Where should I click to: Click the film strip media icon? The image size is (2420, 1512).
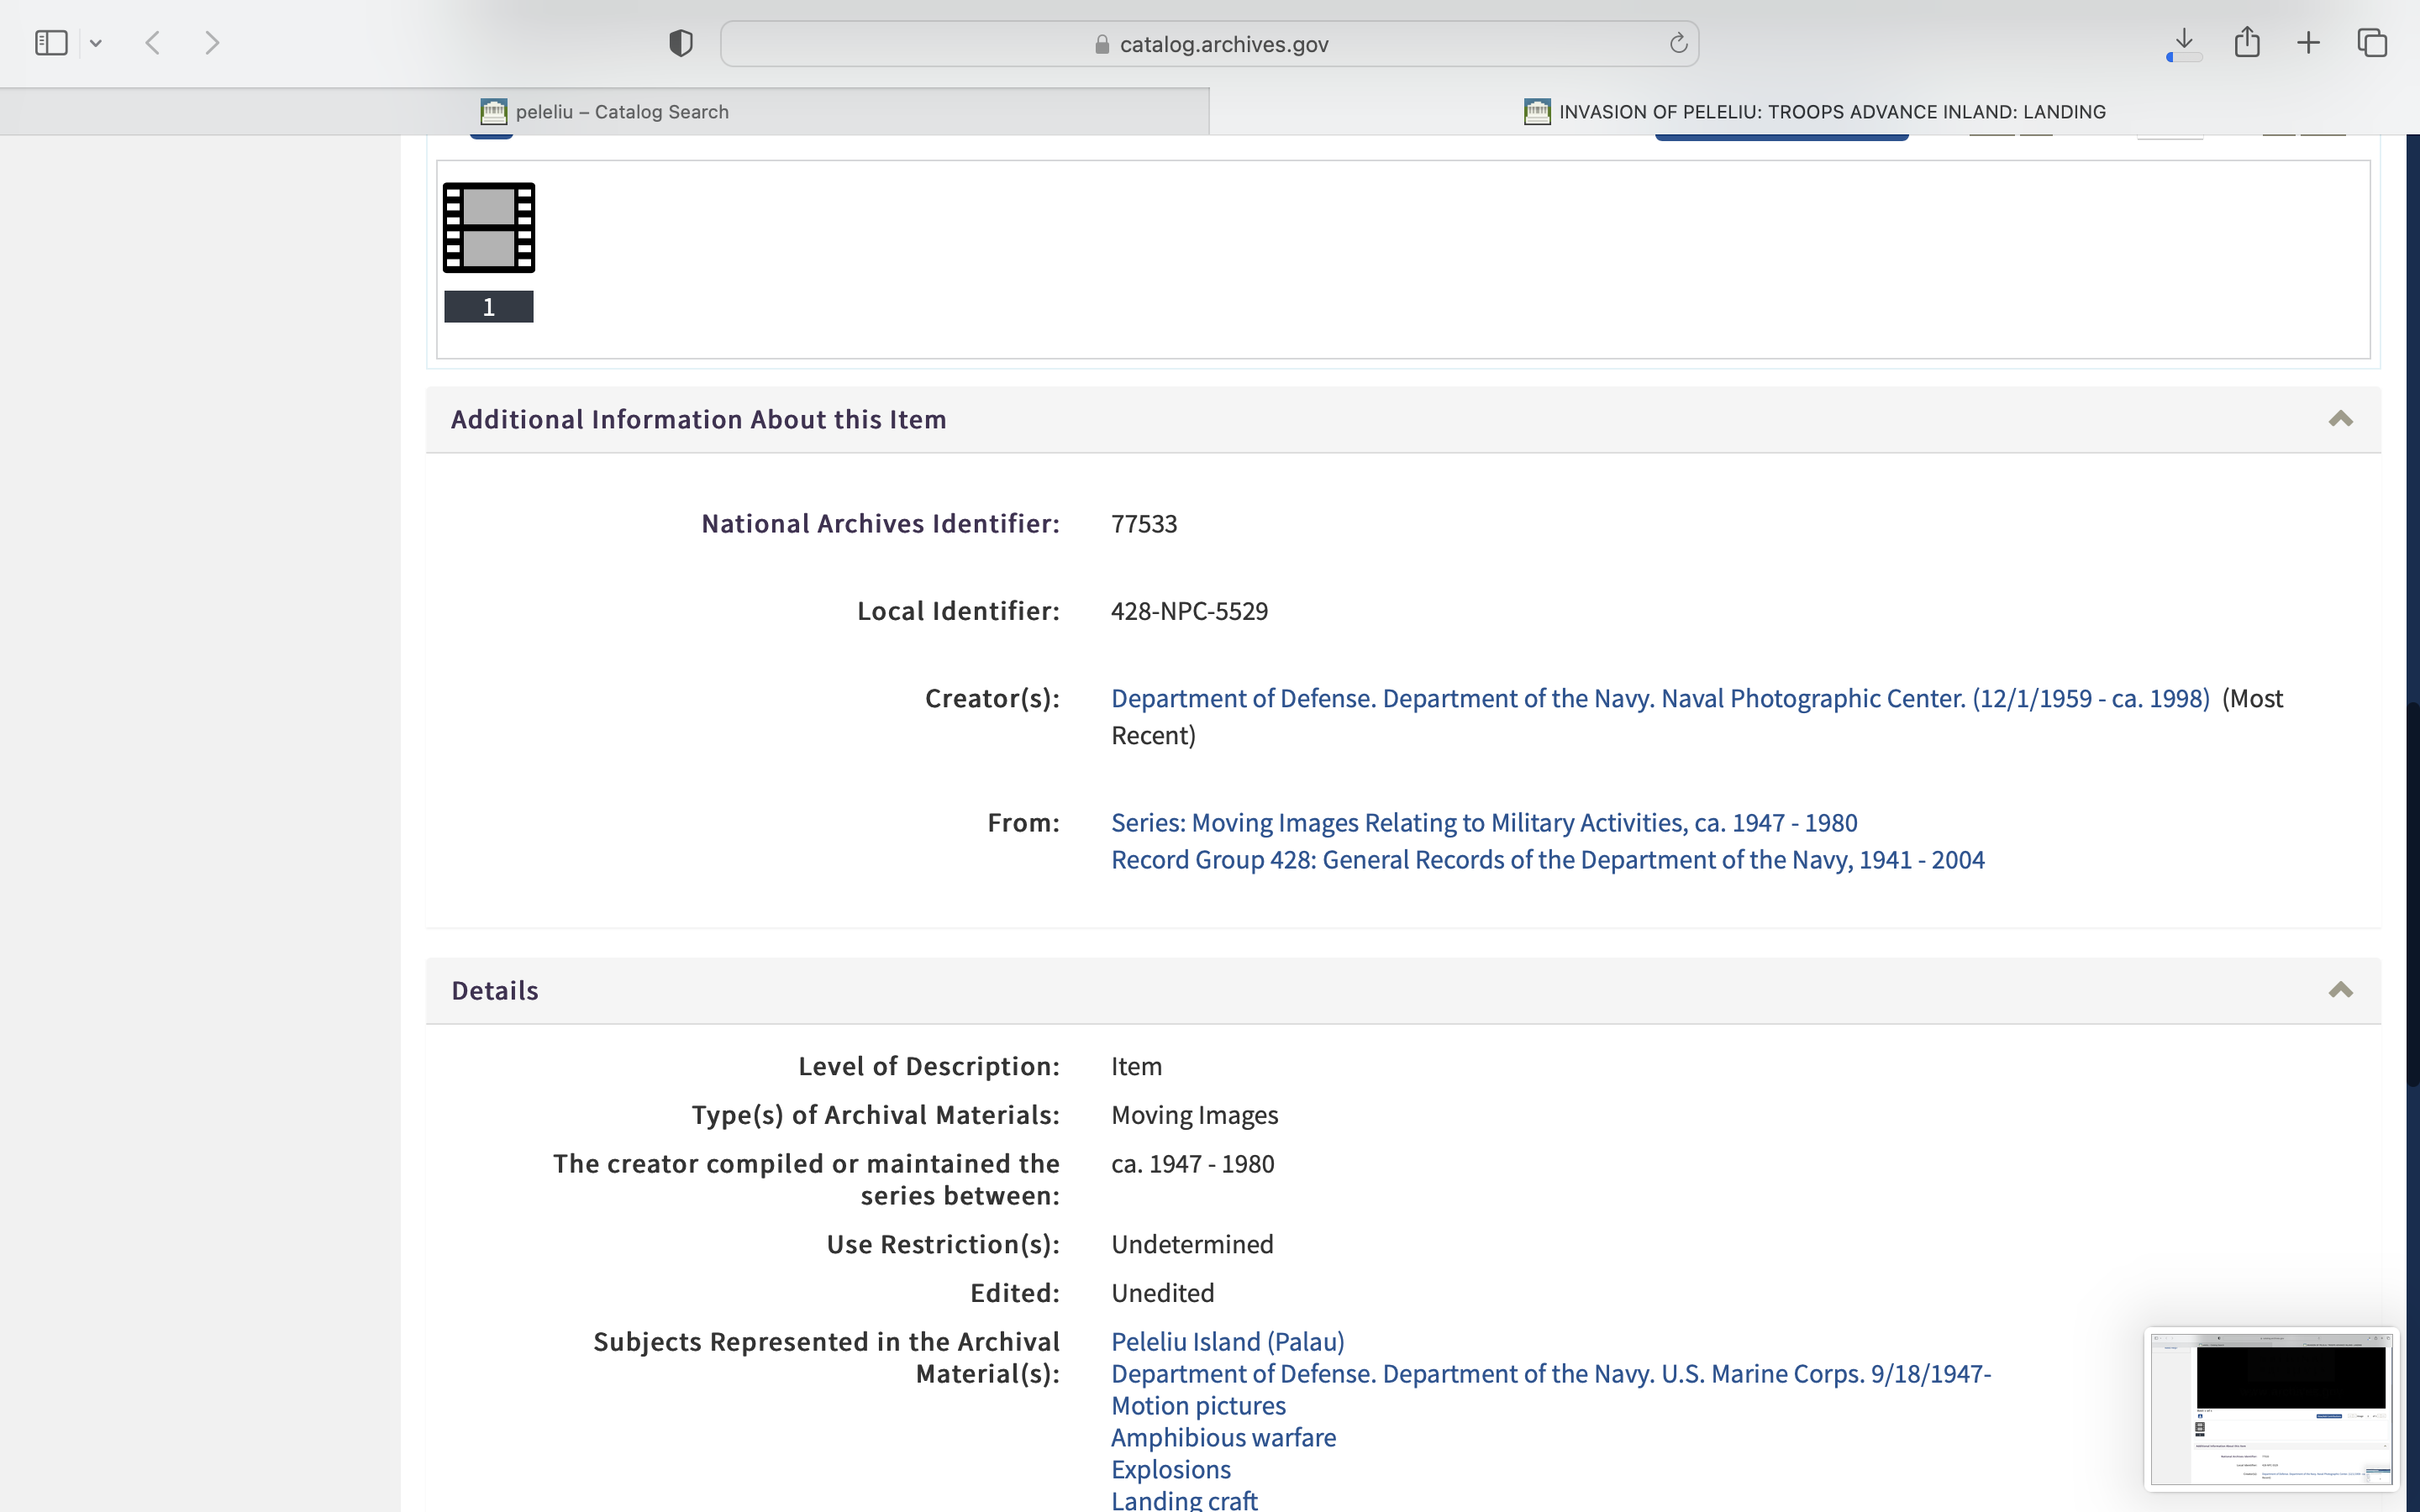click(488, 227)
